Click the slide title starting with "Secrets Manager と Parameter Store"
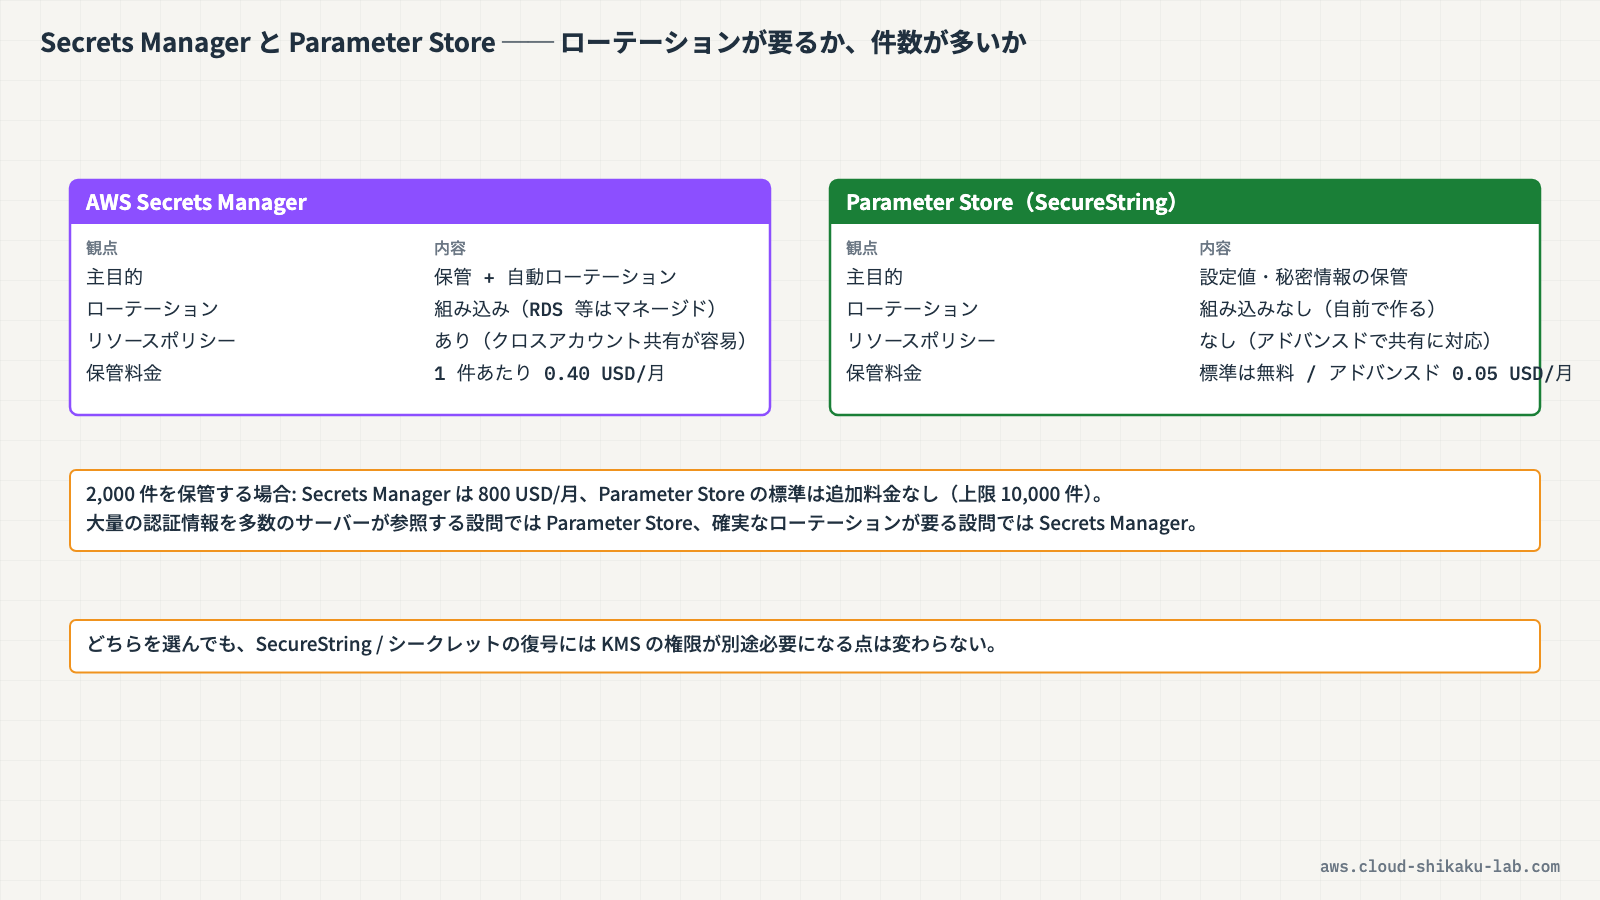 (533, 43)
